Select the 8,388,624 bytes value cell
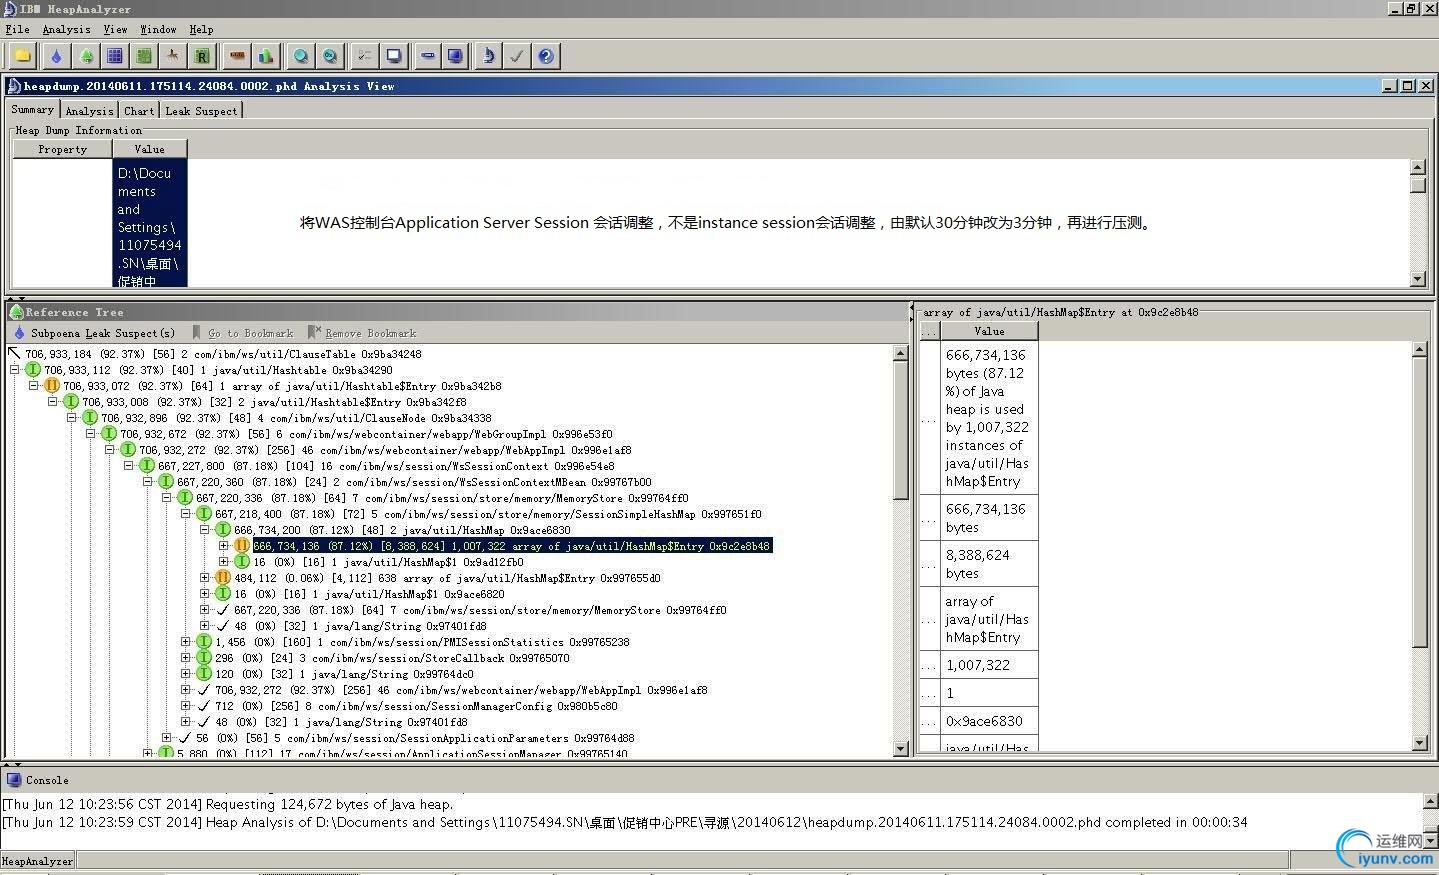 pos(989,564)
